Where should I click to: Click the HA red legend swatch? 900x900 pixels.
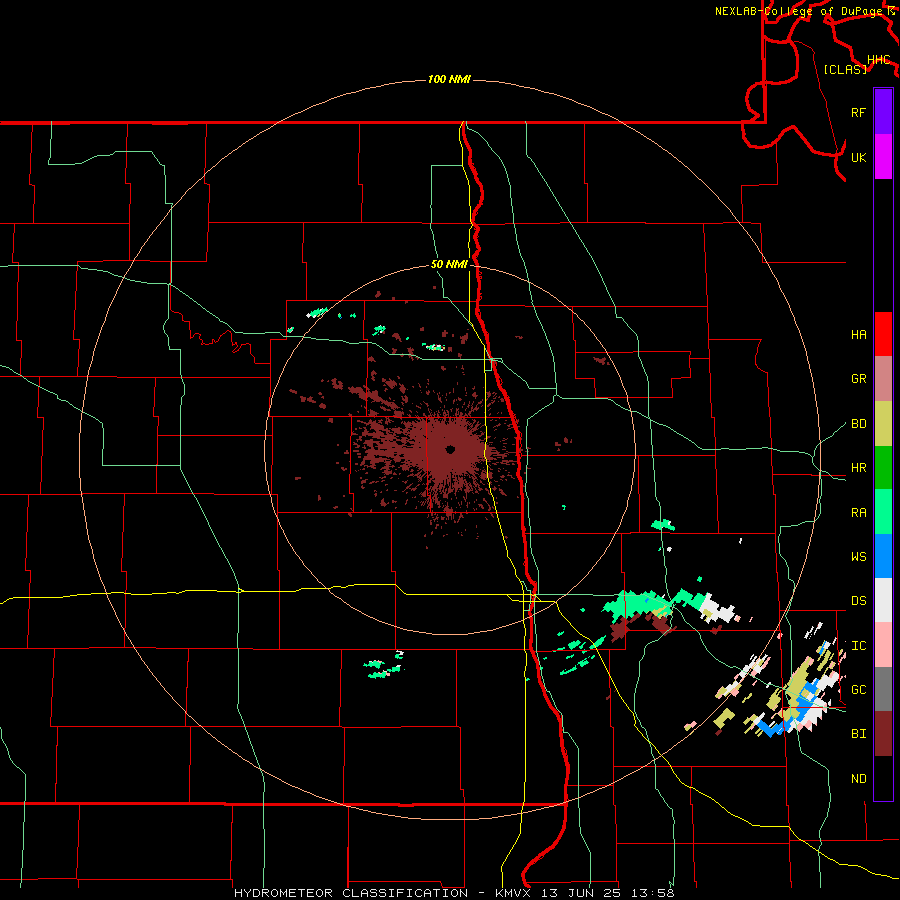(x=883, y=334)
